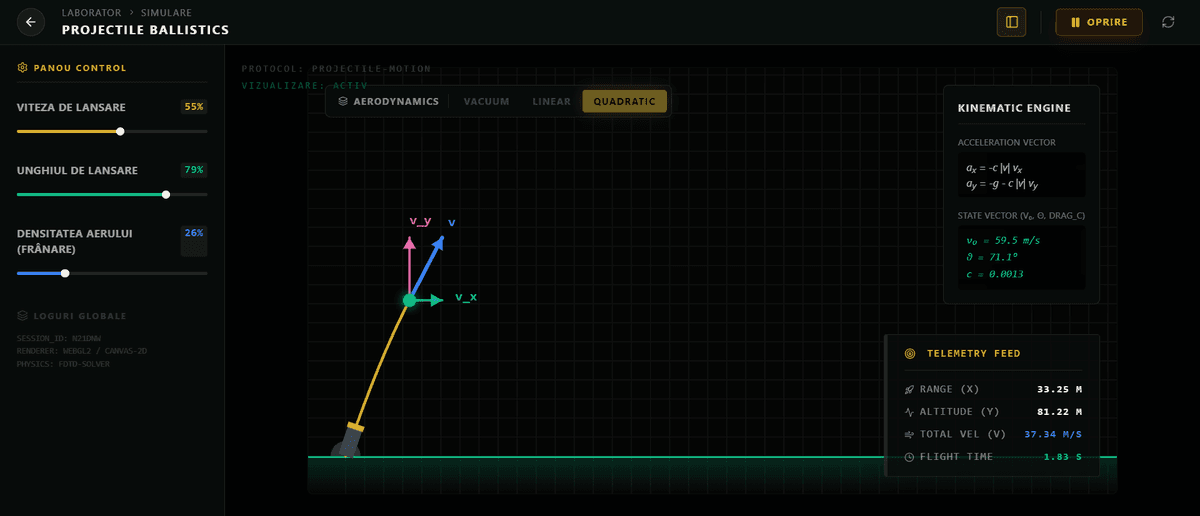Select the Quadratic drag mode
This screenshot has height=516, width=1200.
[624, 101]
